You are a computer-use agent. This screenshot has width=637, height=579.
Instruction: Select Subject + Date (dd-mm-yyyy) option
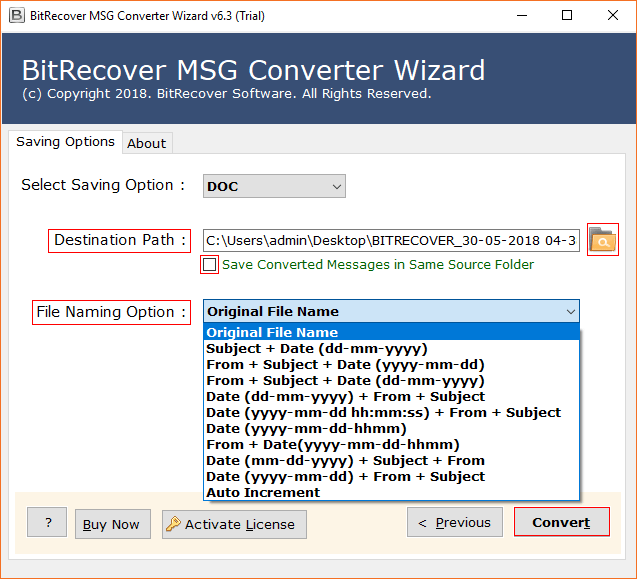tap(391, 349)
